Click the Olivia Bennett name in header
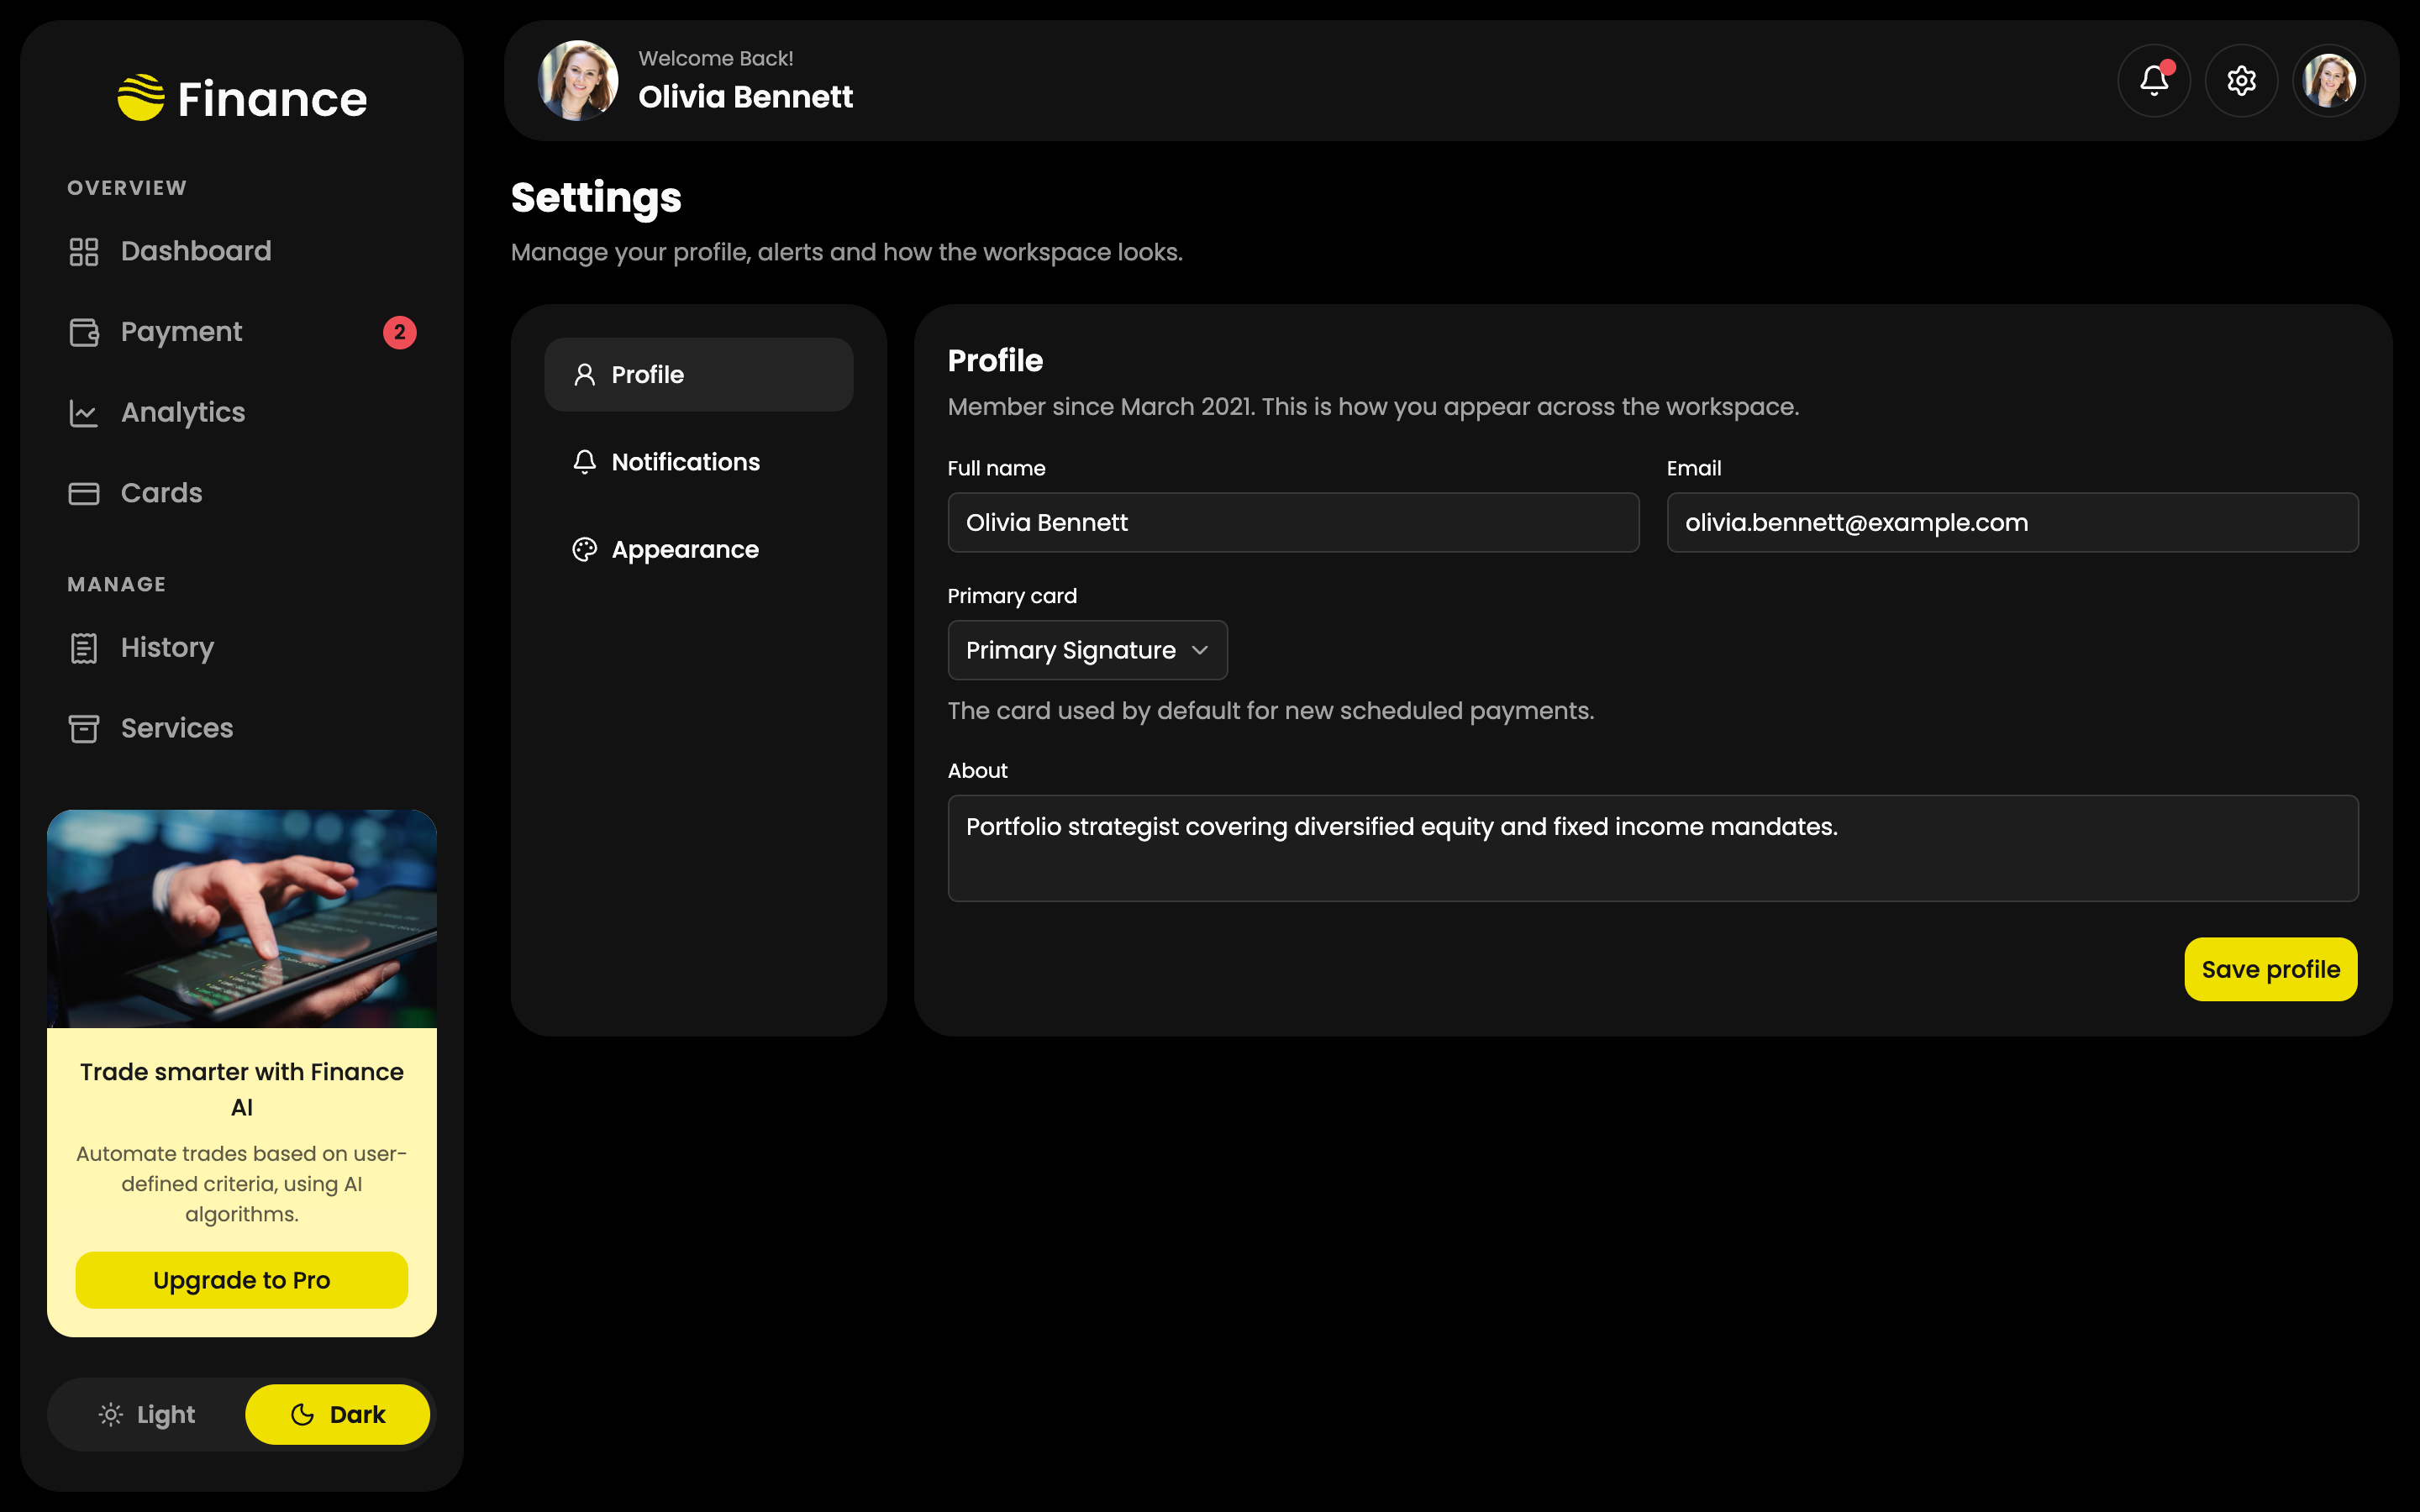 click(x=745, y=97)
